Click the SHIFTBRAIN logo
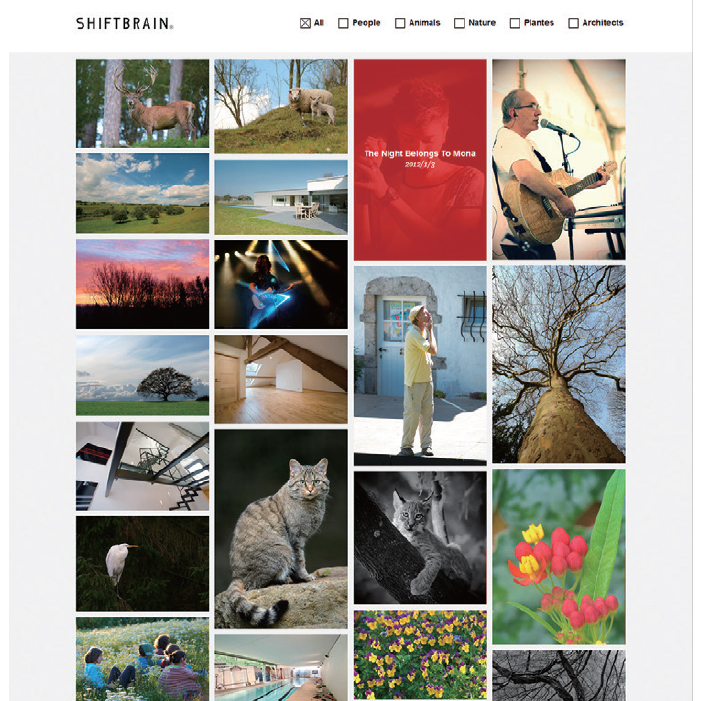The image size is (701, 701). pos(125,23)
